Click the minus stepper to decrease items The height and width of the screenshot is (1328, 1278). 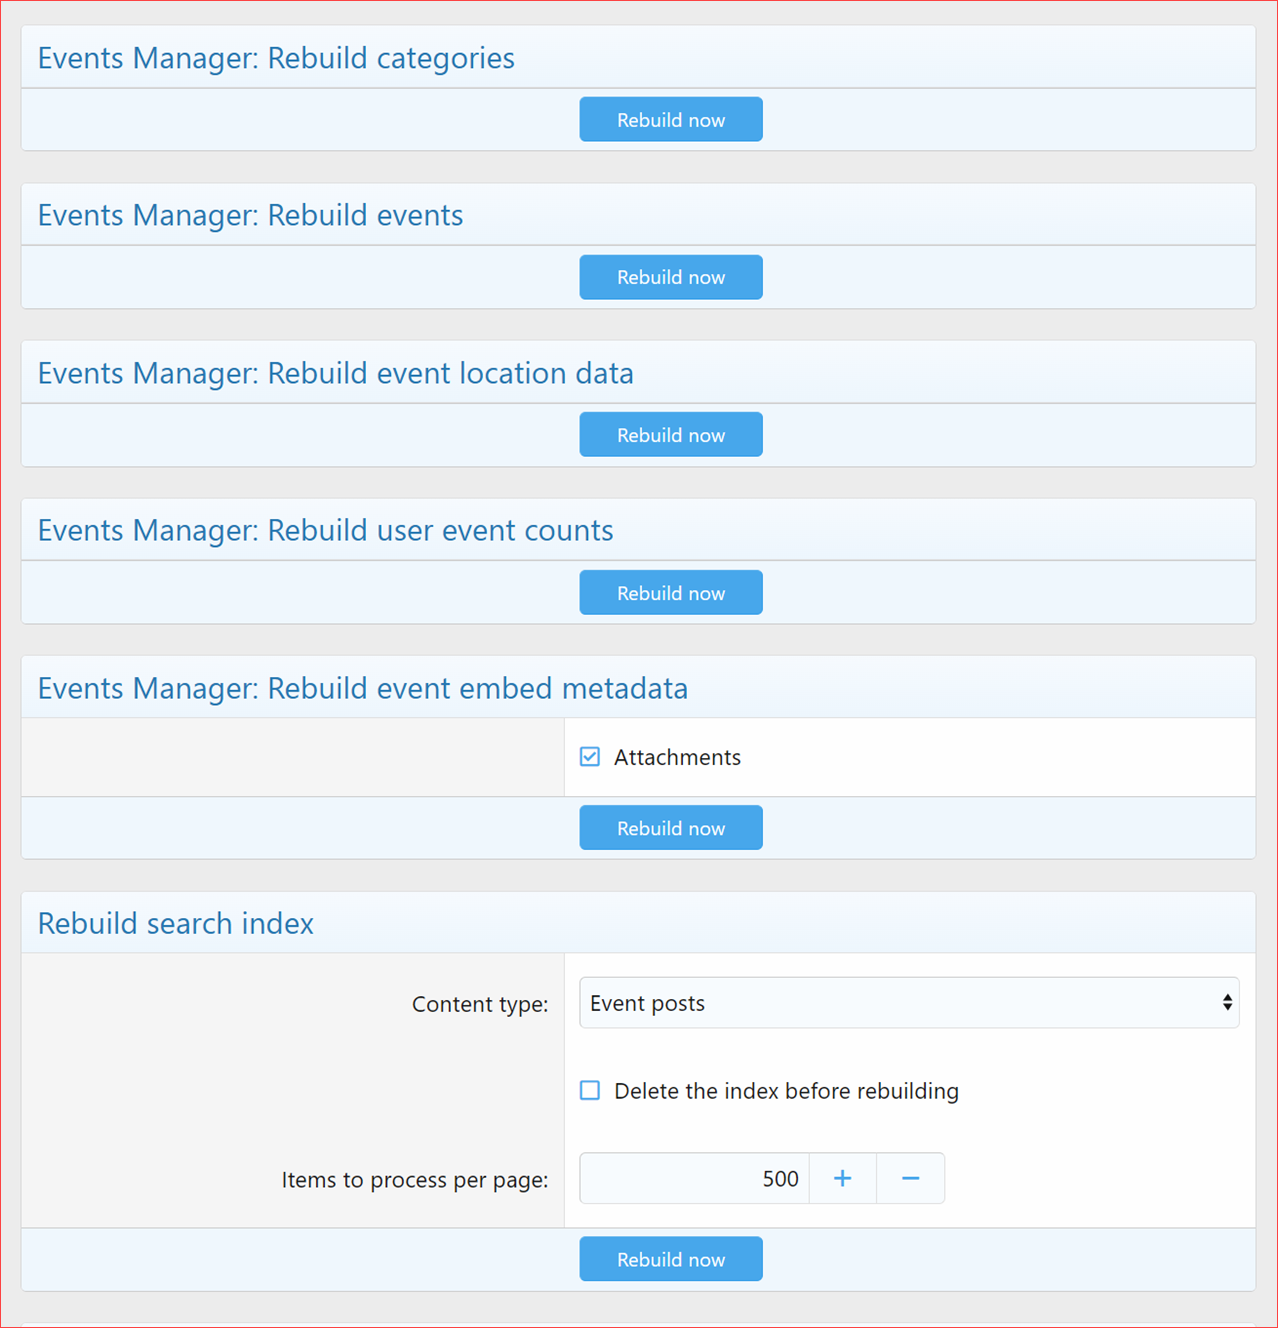coord(910,1178)
